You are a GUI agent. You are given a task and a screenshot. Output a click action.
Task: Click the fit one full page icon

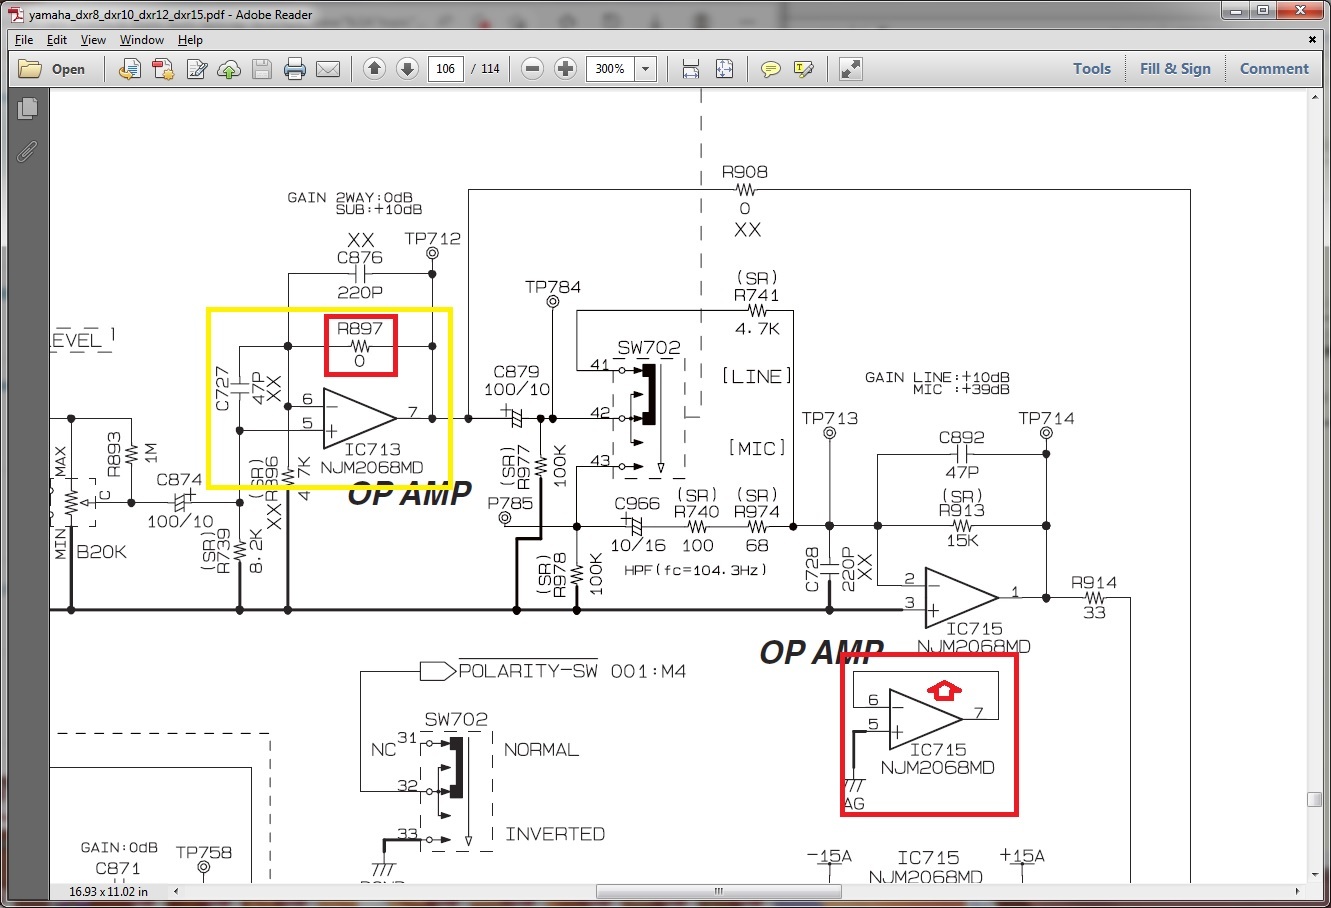724,69
